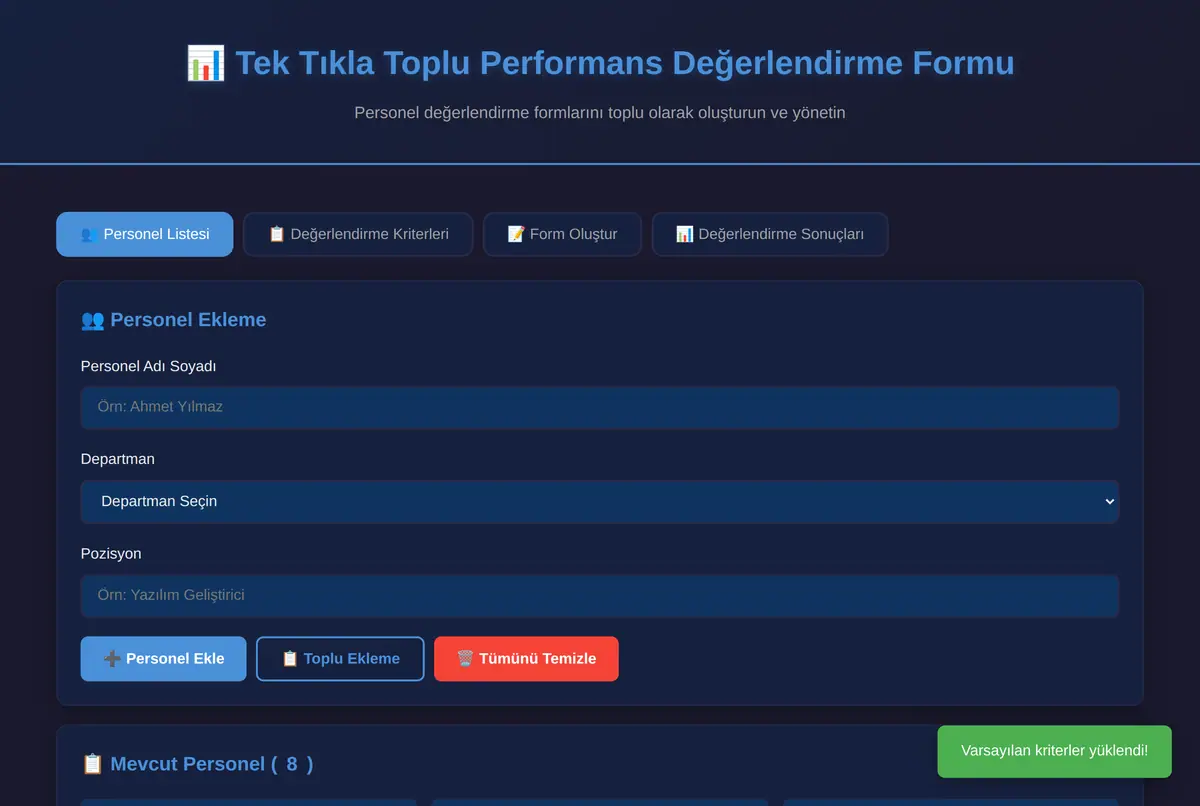This screenshot has width=1200, height=806.
Task: Click the Tümünü Temizle button
Action: click(x=526, y=659)
